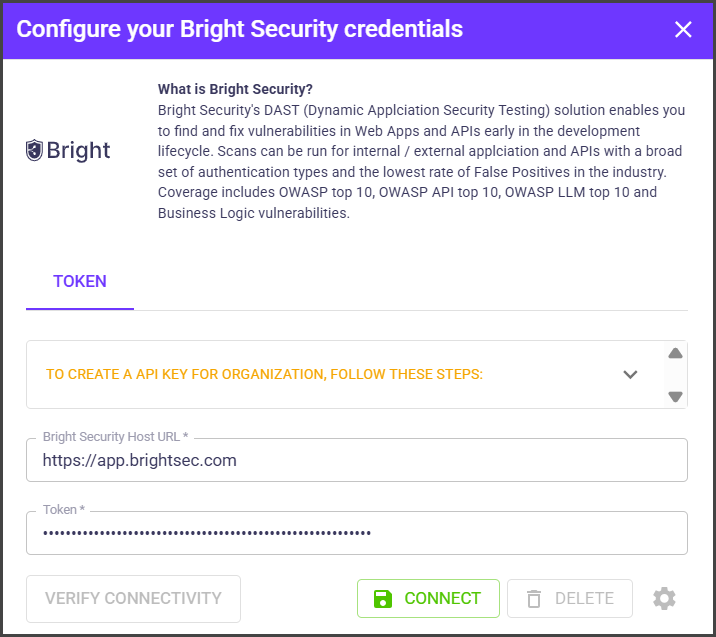
Task: Click into the masked Token field
Action: 357,533
